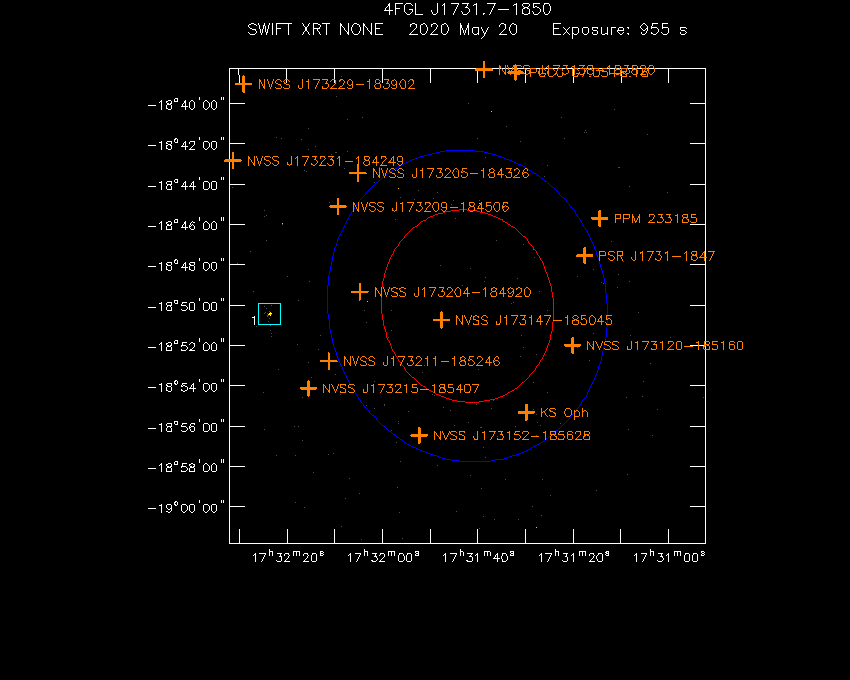Select the label NVSS J173204-184920
Viewport: 850px width, 680px height.
click(453, 292)
